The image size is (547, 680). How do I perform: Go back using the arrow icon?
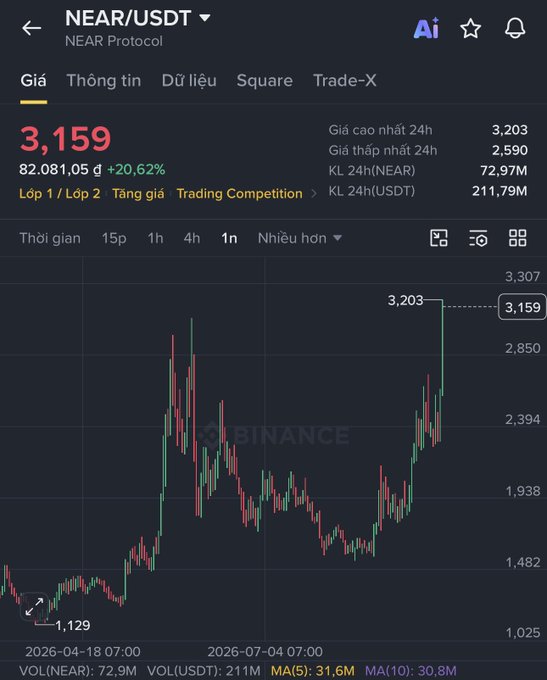pos(31,28)
